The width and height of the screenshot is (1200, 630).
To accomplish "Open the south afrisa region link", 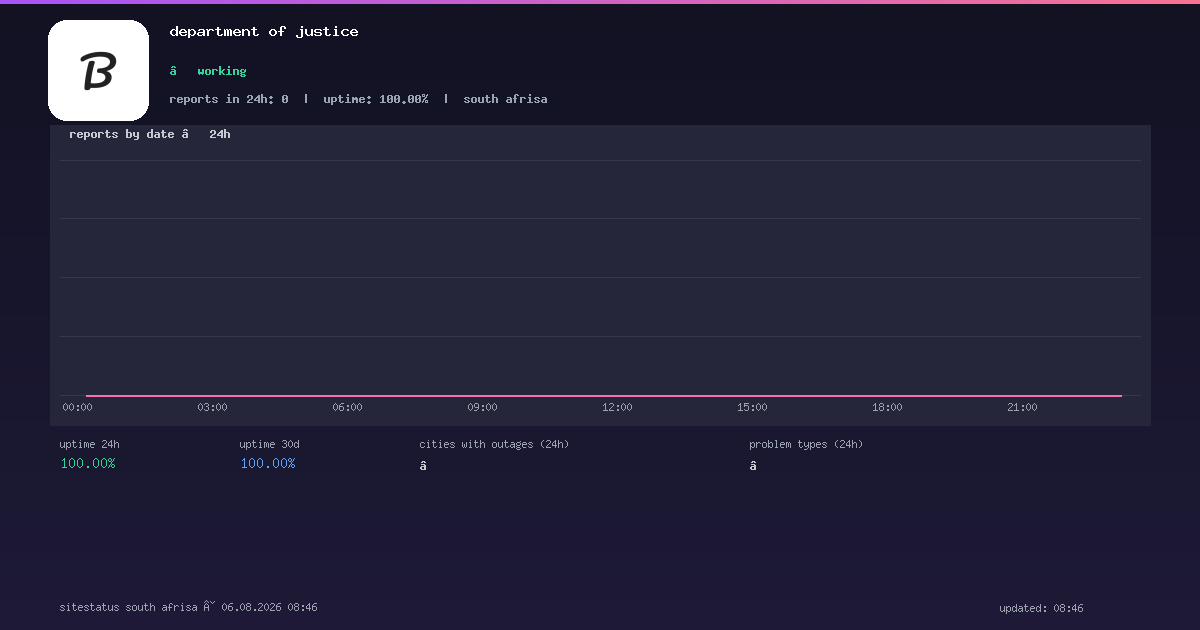I will (x=505, y=99).
